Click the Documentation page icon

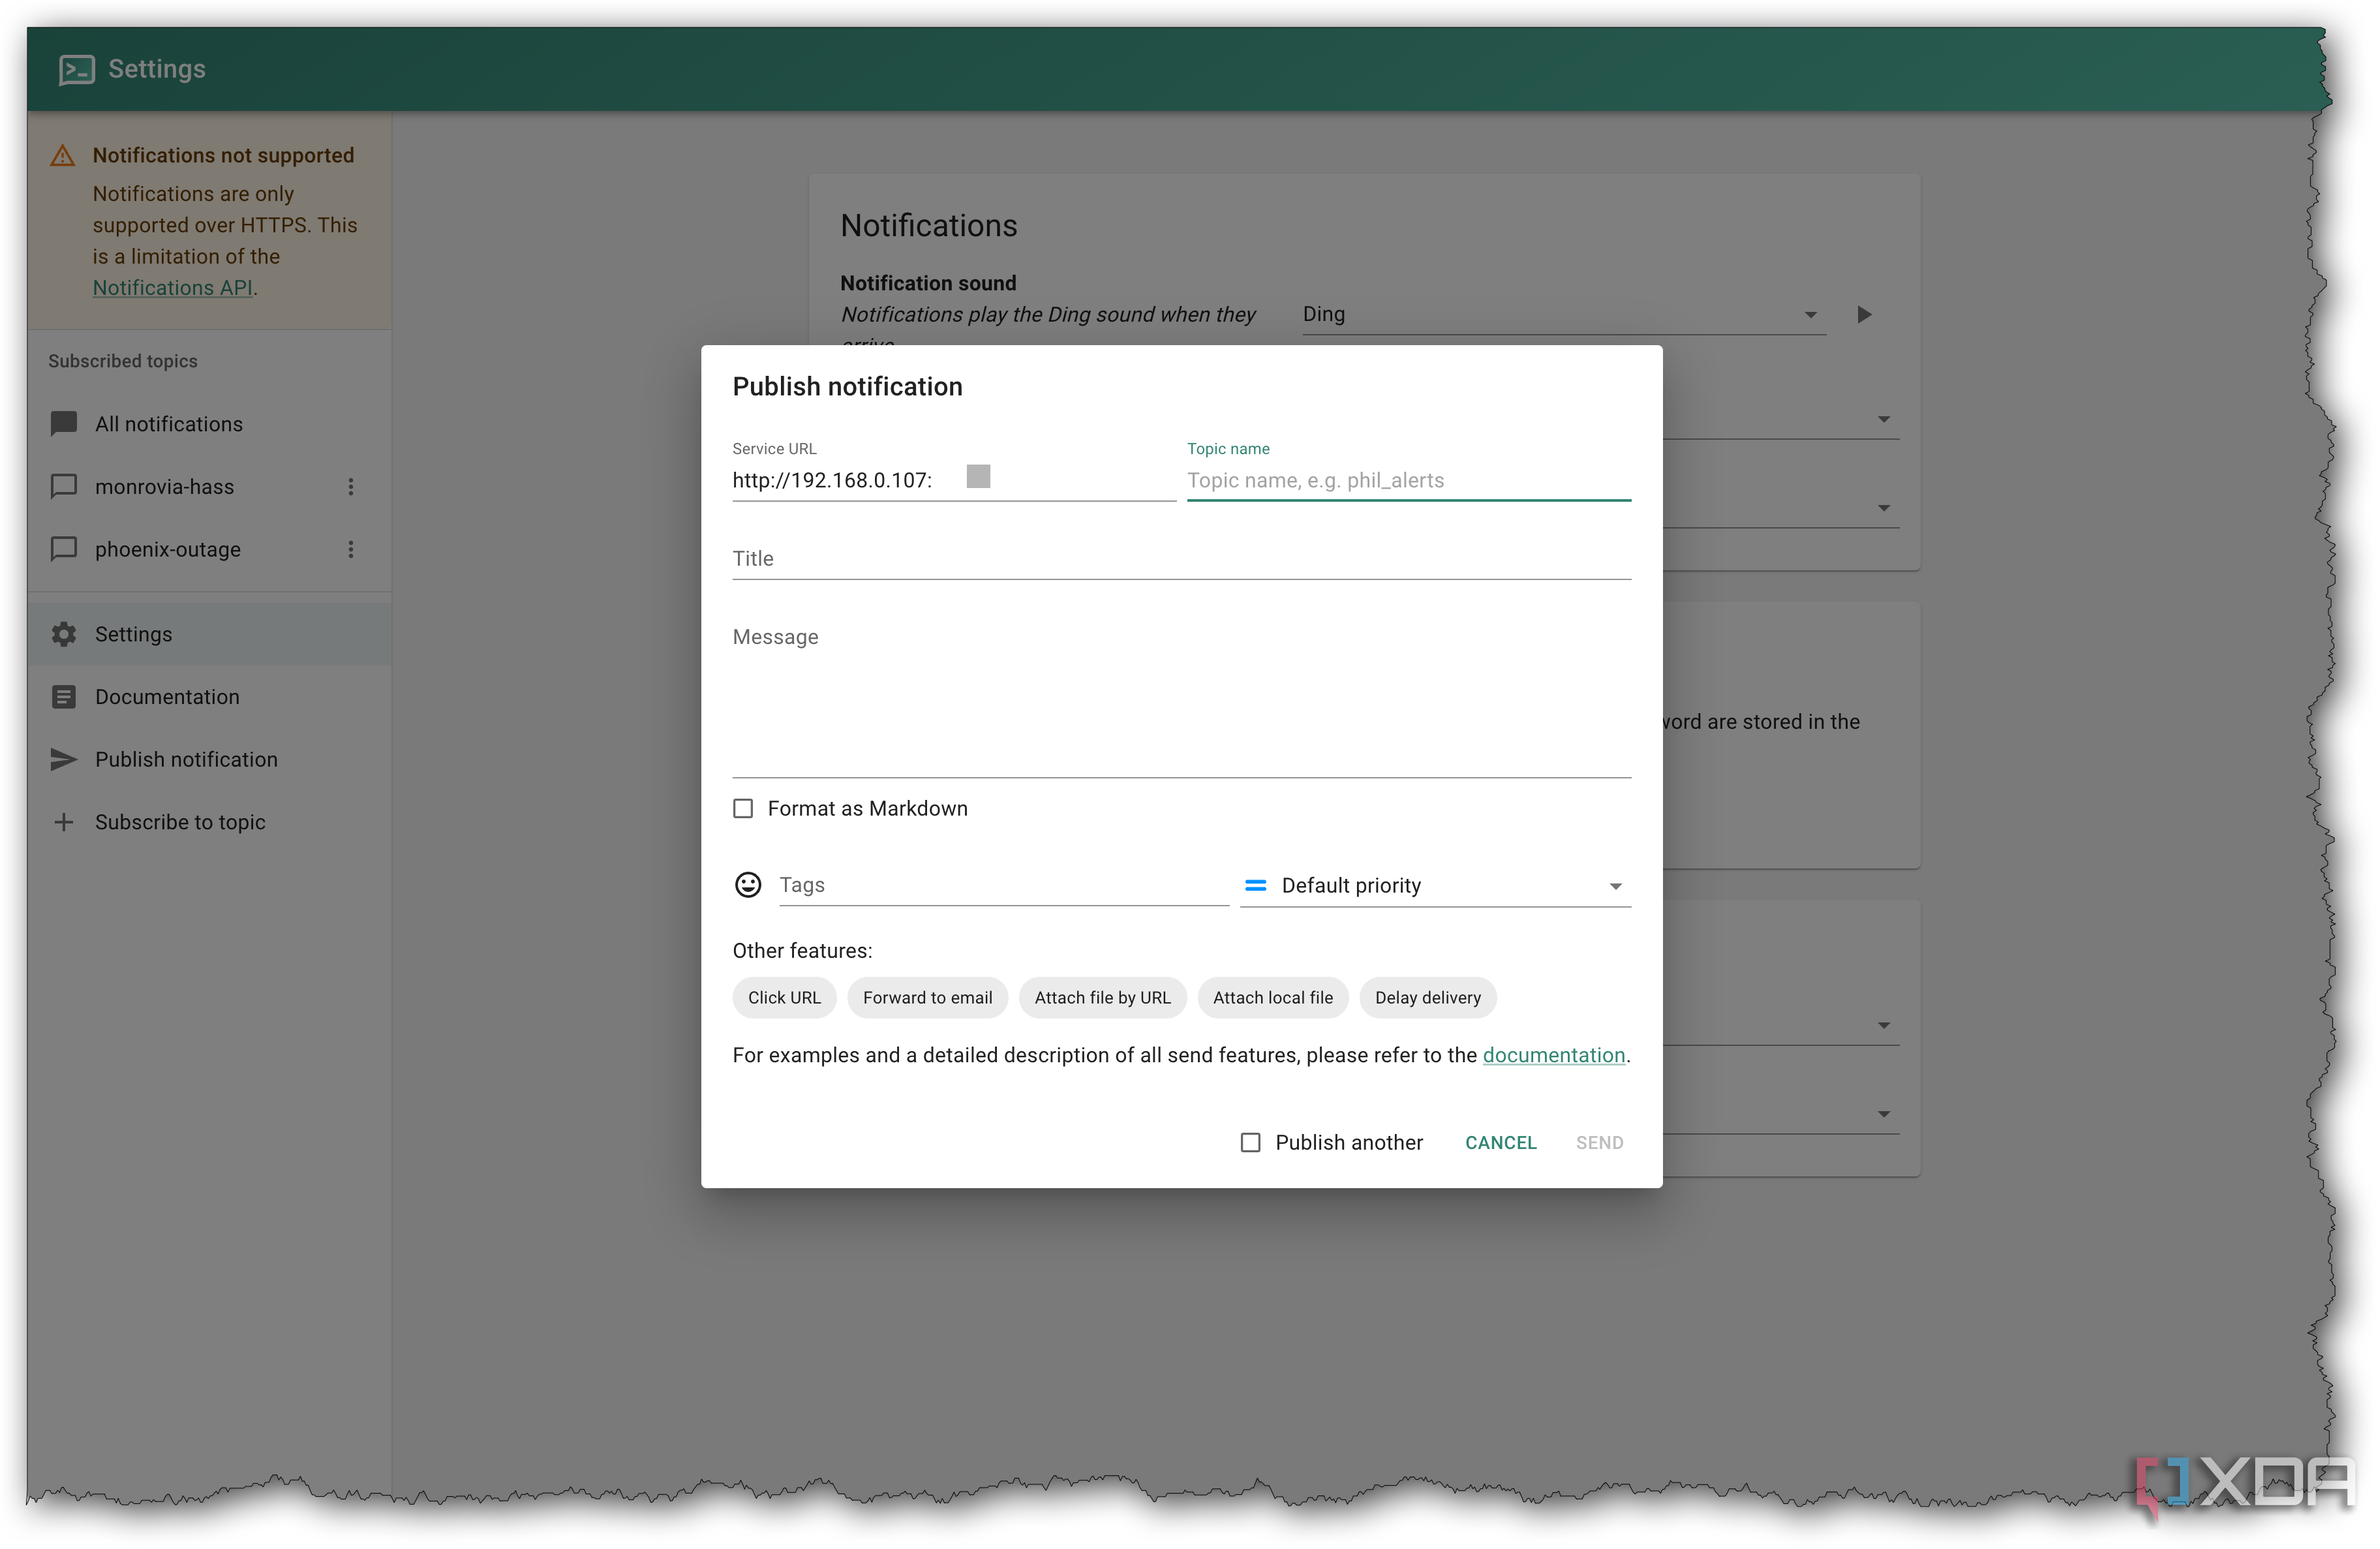[64, 697]
